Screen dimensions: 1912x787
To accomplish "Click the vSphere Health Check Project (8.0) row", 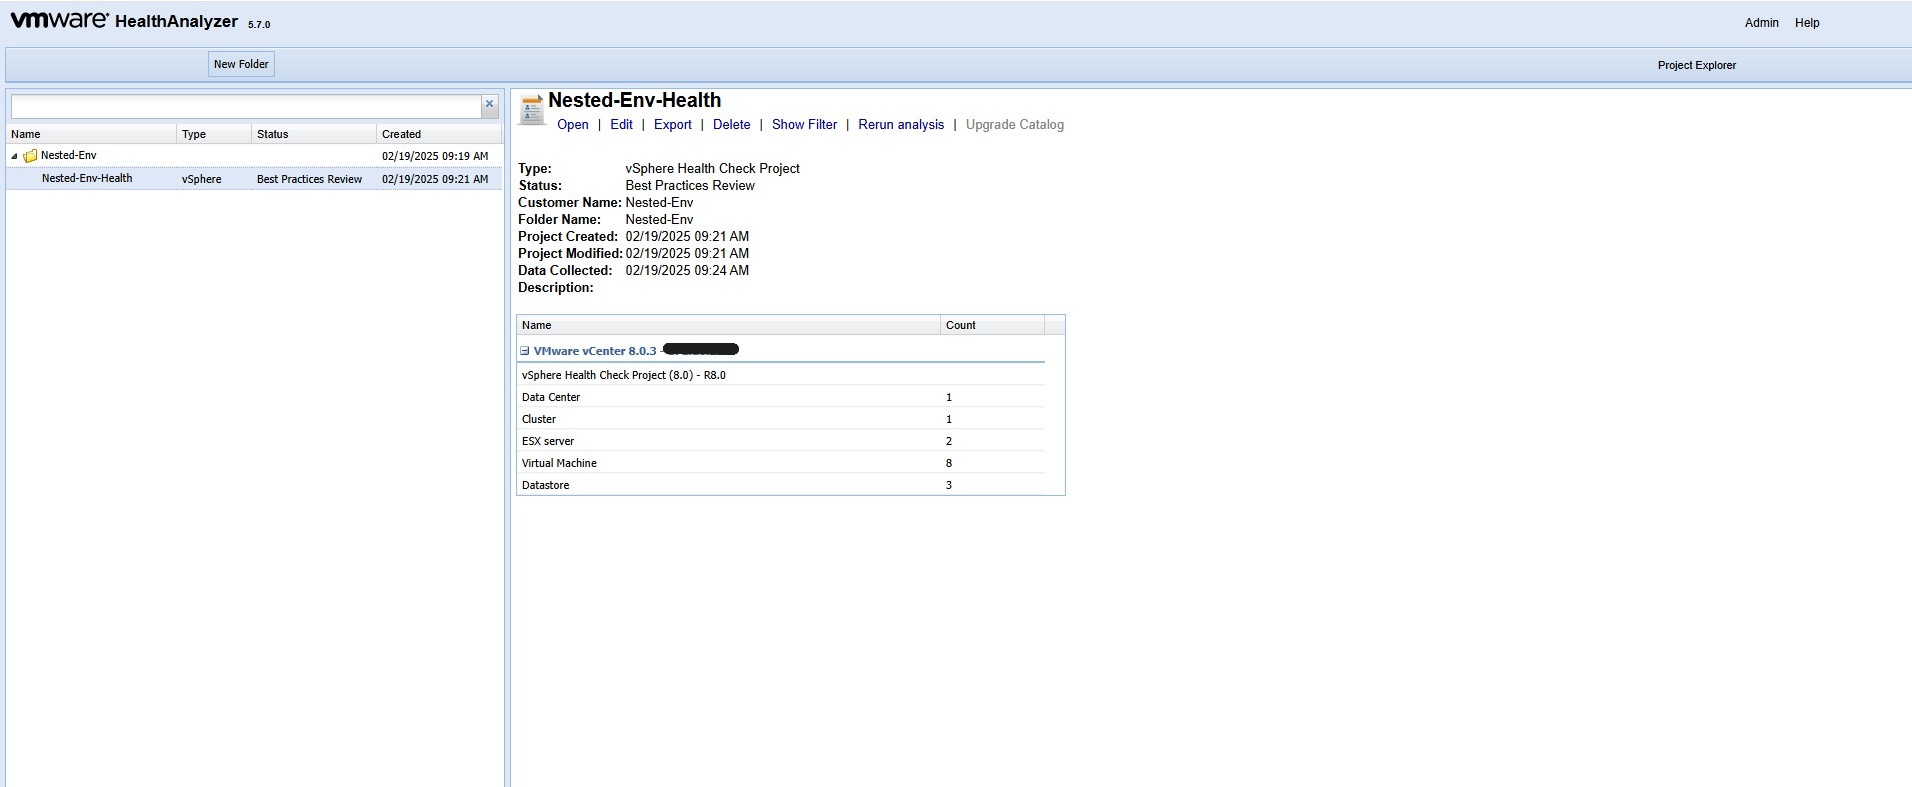I will pos(781,375).
